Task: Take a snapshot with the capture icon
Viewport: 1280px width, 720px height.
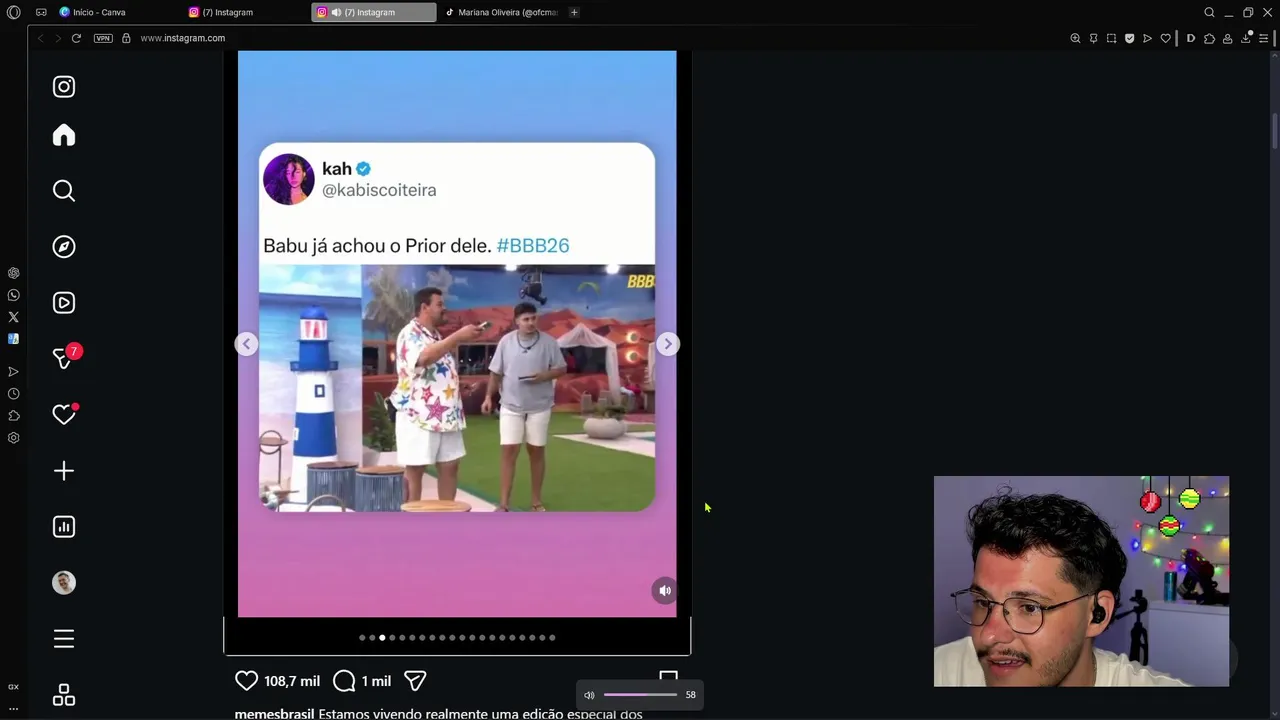Action: [1111, 38]
